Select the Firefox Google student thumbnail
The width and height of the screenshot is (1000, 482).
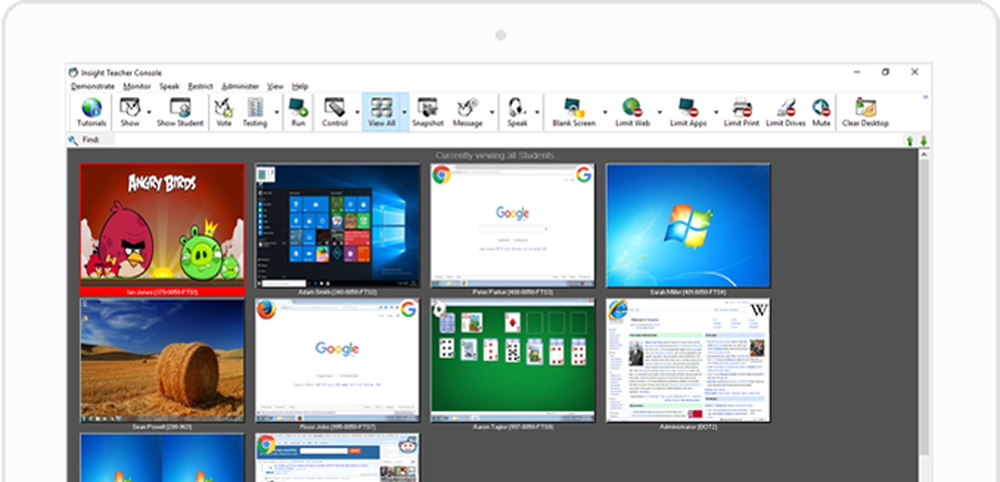click(337, 360)
